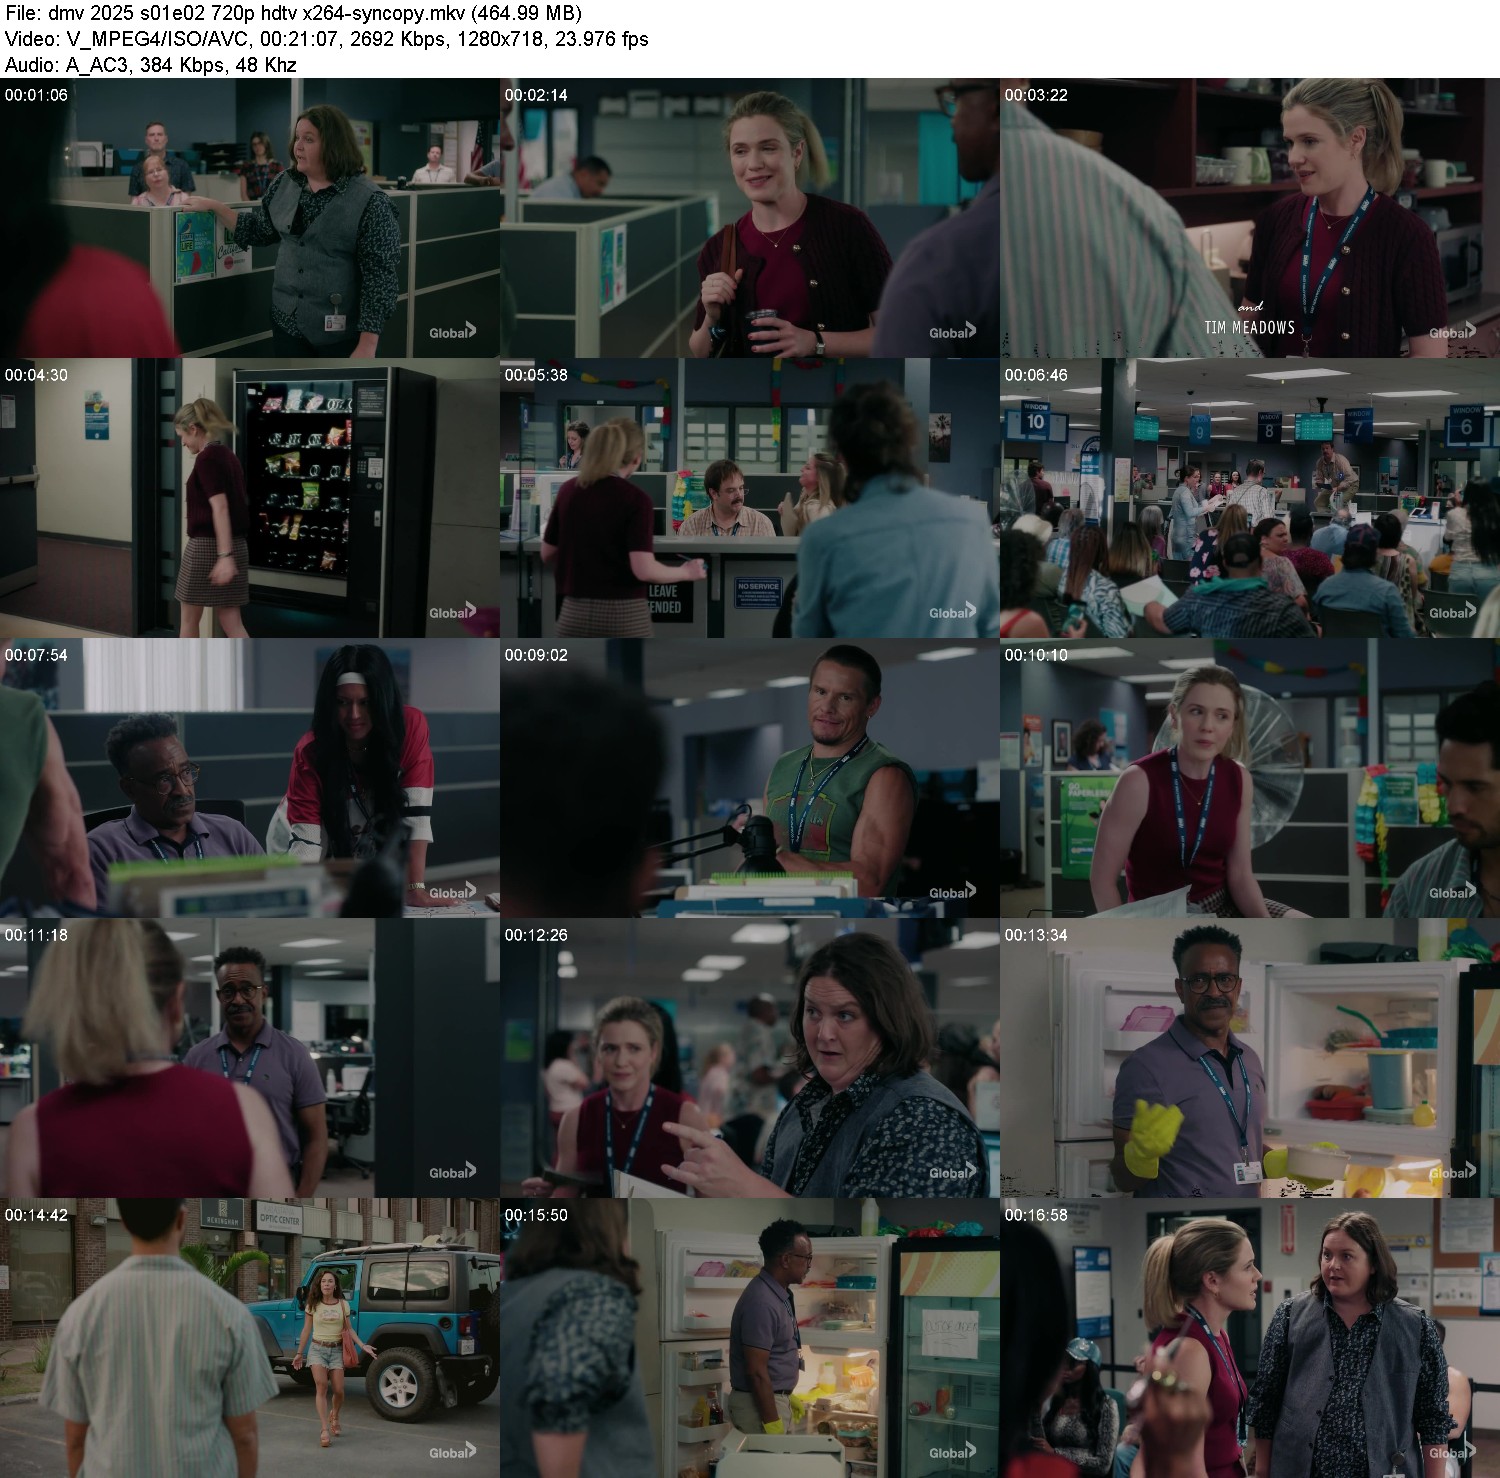This screenshot has height=1478, width=1500.
Task: Click the Video codec info line
Action: pos(326,39)
